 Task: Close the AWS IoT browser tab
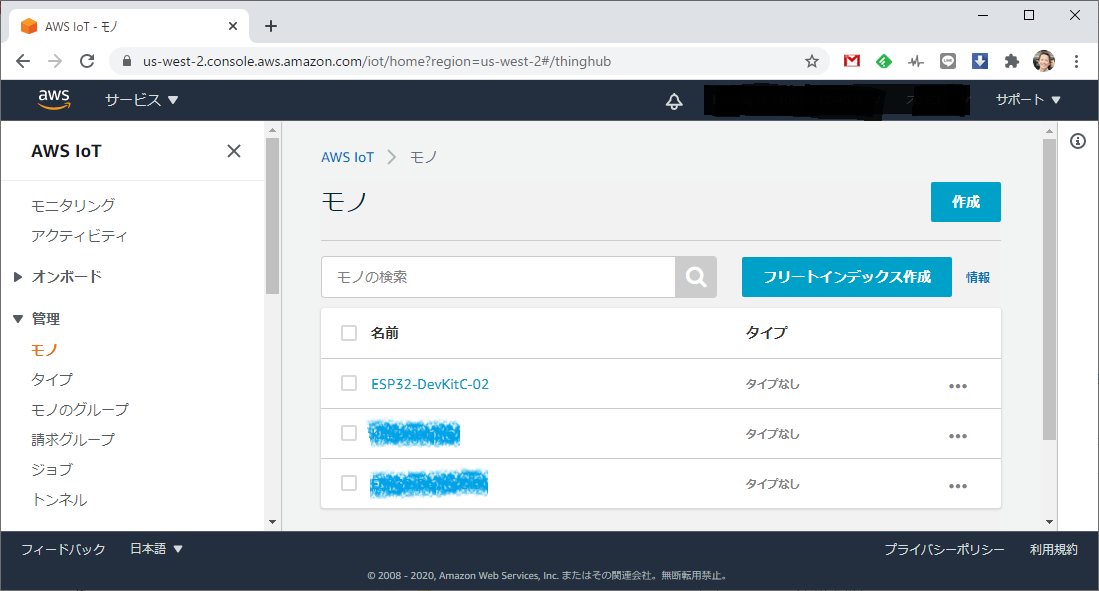233,26
